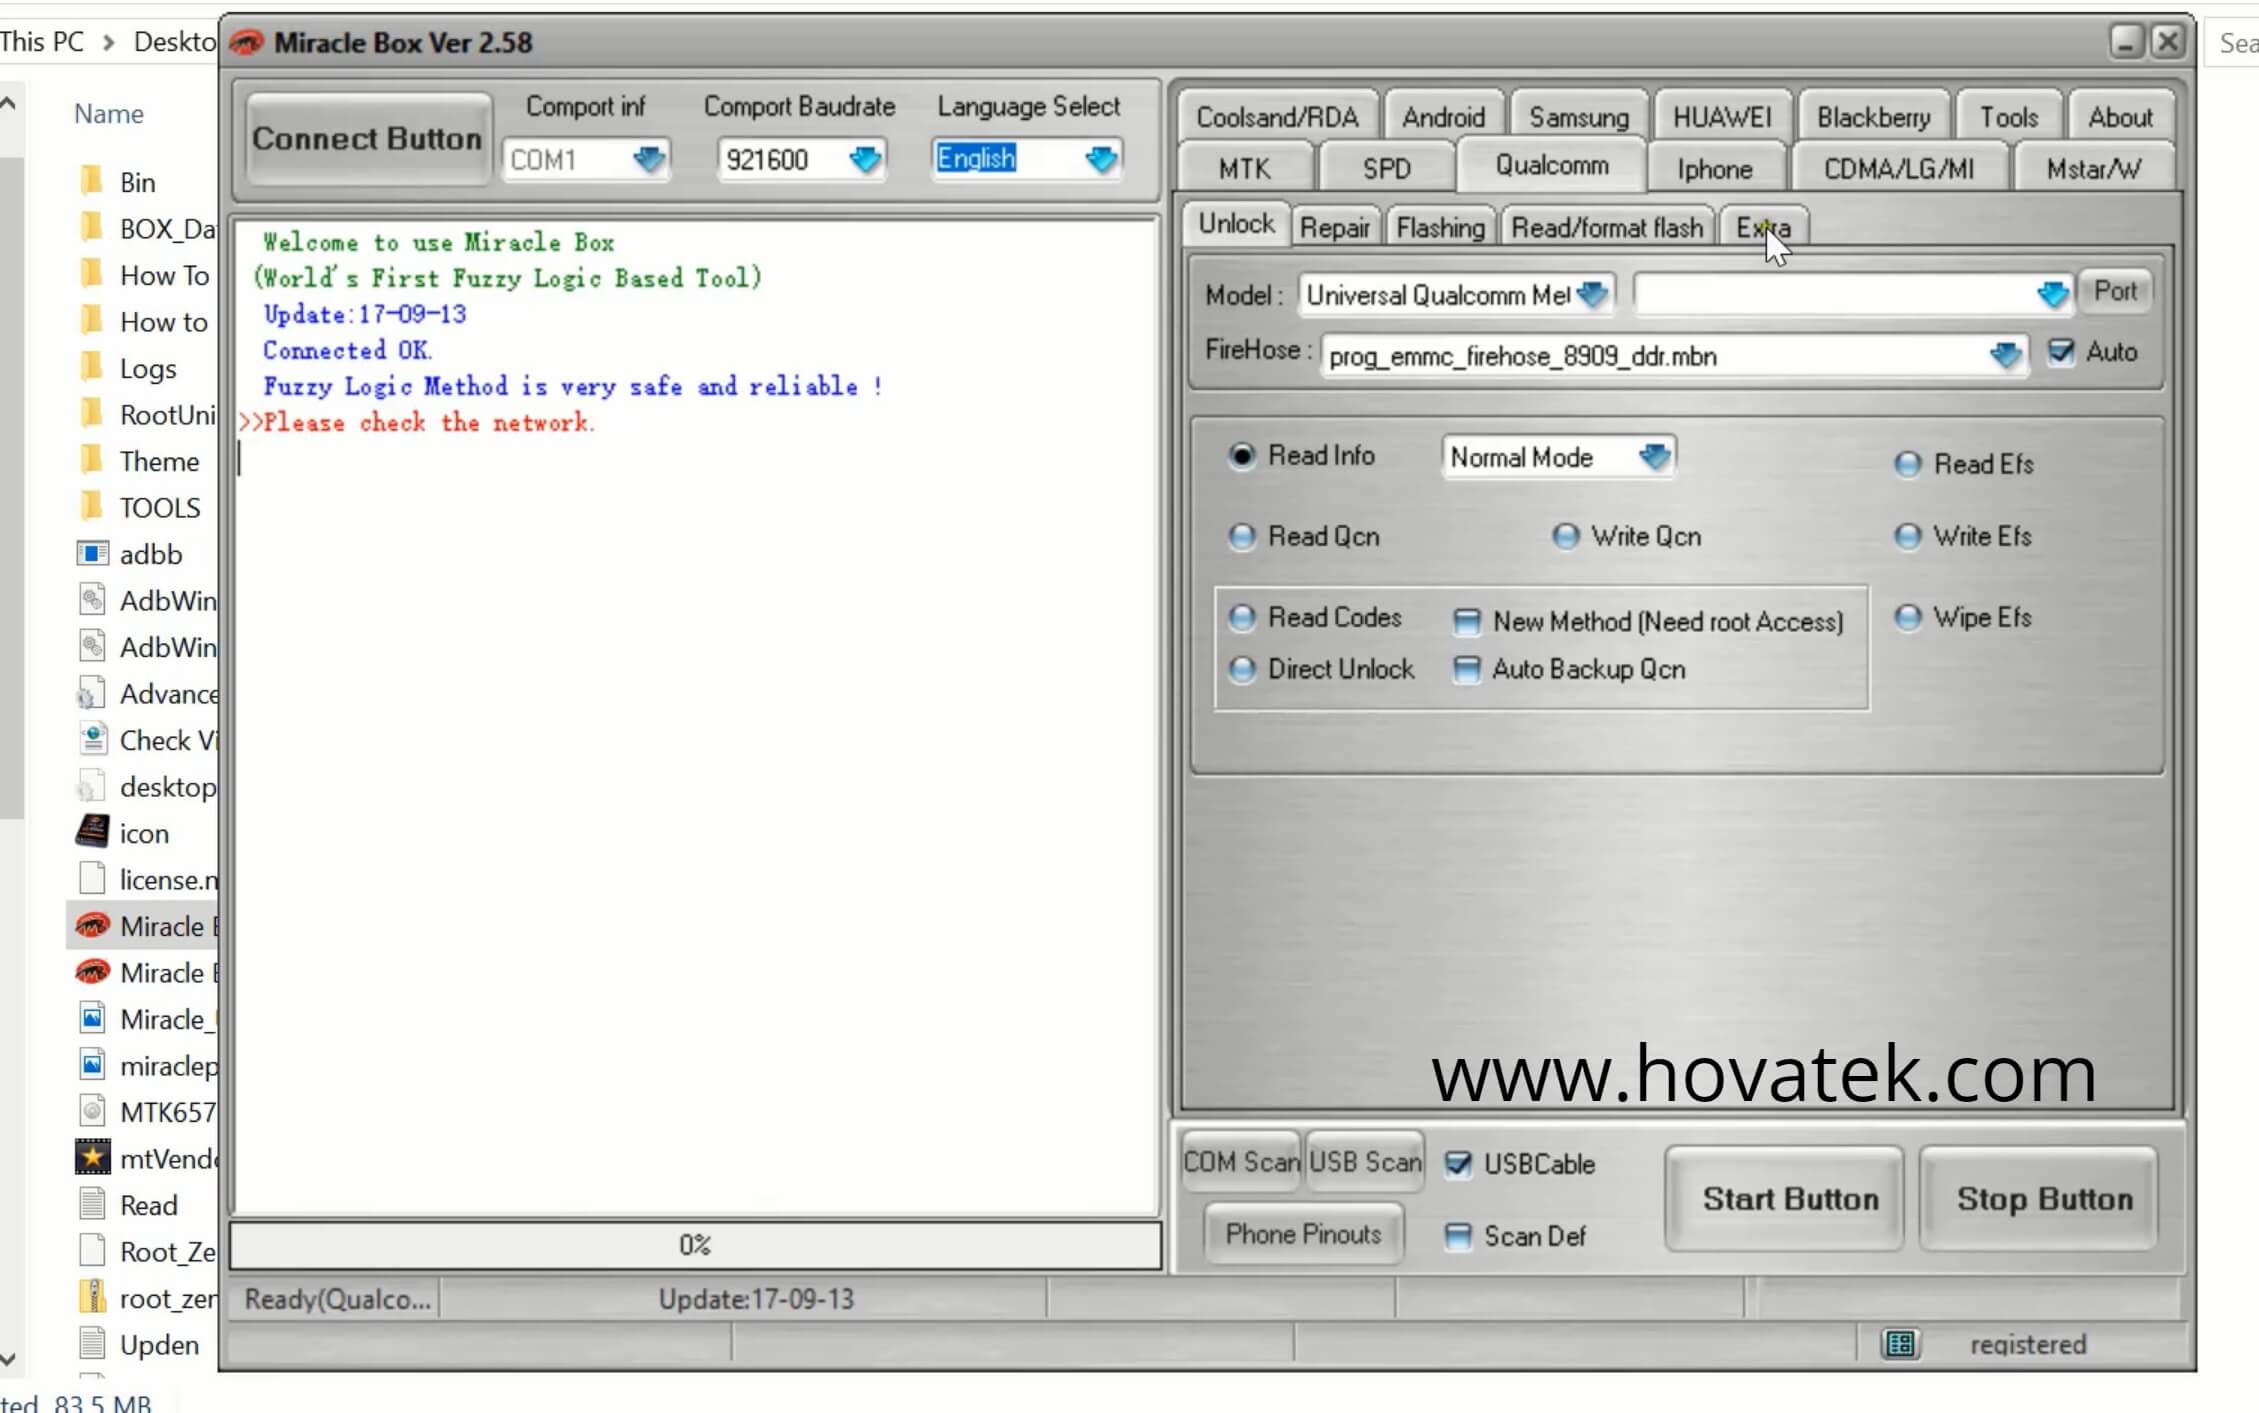Viewport: 2259px width, 1413px height.
Task: Select the Read Info radio button
Action: [x=1241, y=456]
